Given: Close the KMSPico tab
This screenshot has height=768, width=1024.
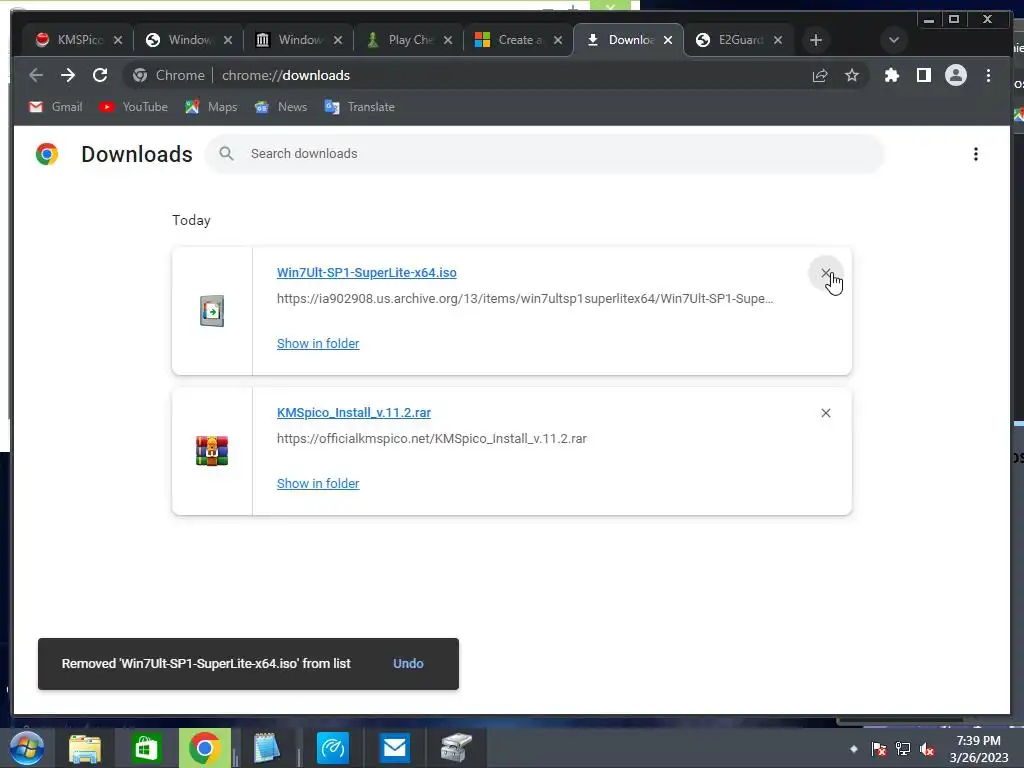Looking at the screenshot, I should (118, 40).
